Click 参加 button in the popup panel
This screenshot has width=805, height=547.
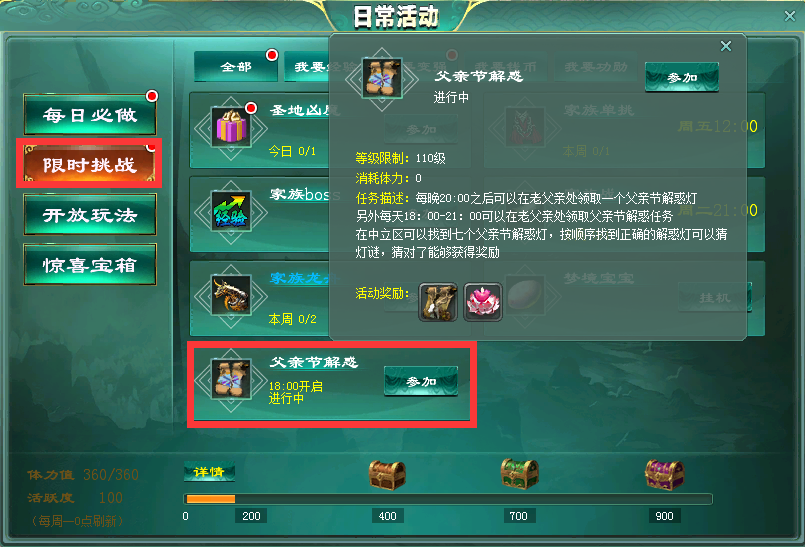point(682,78)
